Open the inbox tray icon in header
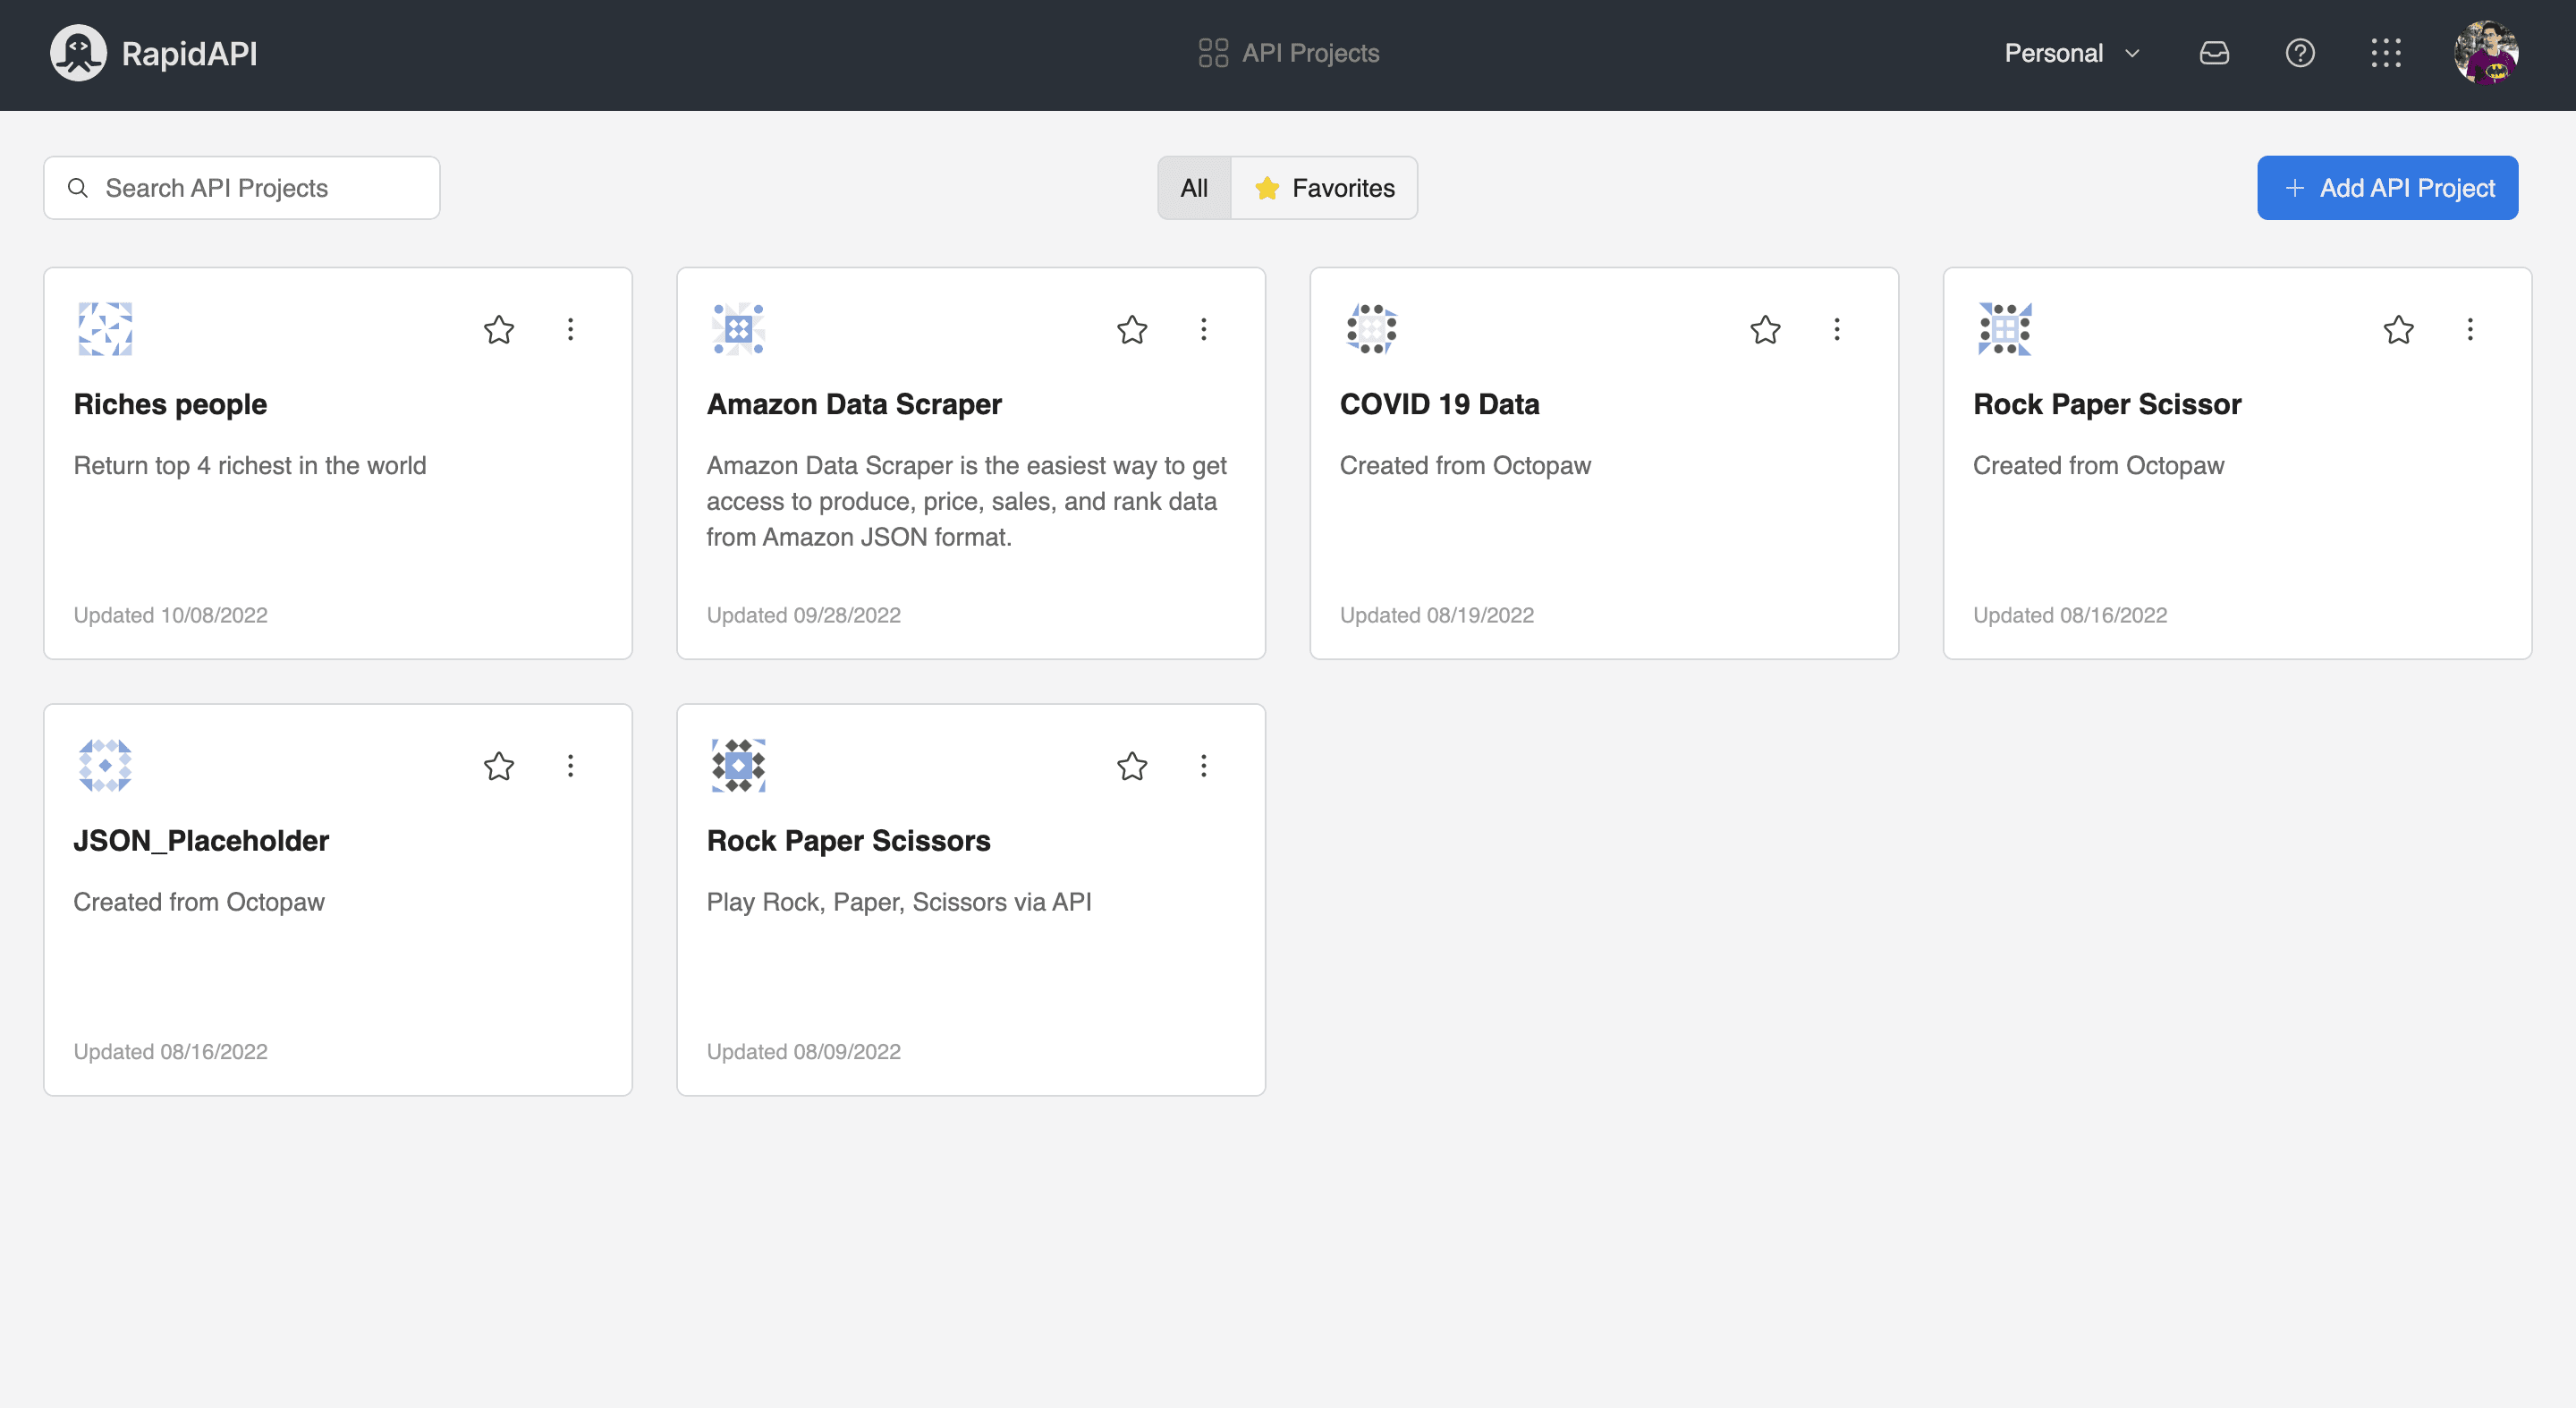The height and width of the screenshot is (1408, 2576). [x=2214, y=53]
